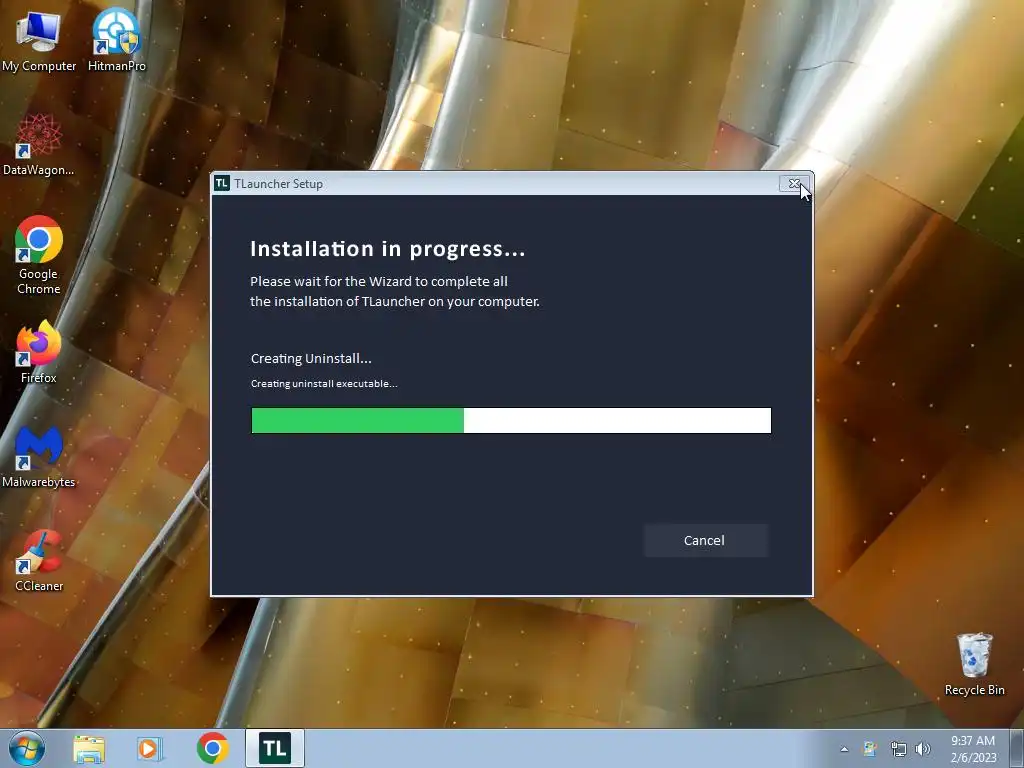Click the TL icon in setup title bar
Viewport: 1024px width, 768px height.
222,184
